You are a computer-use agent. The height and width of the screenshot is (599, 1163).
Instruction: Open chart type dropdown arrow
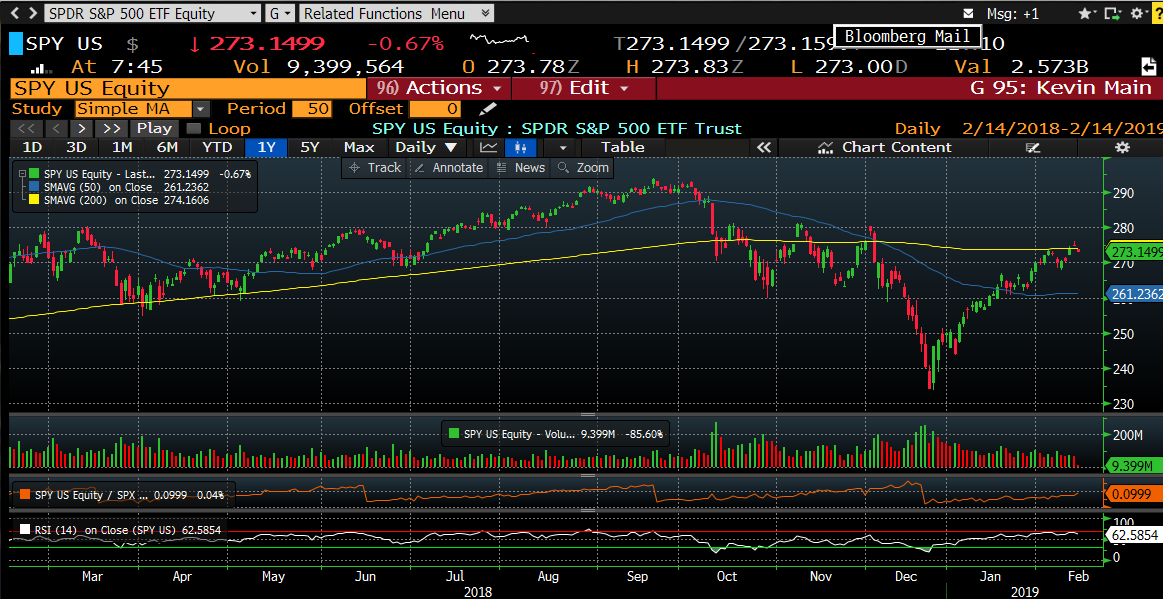[563, 147]
